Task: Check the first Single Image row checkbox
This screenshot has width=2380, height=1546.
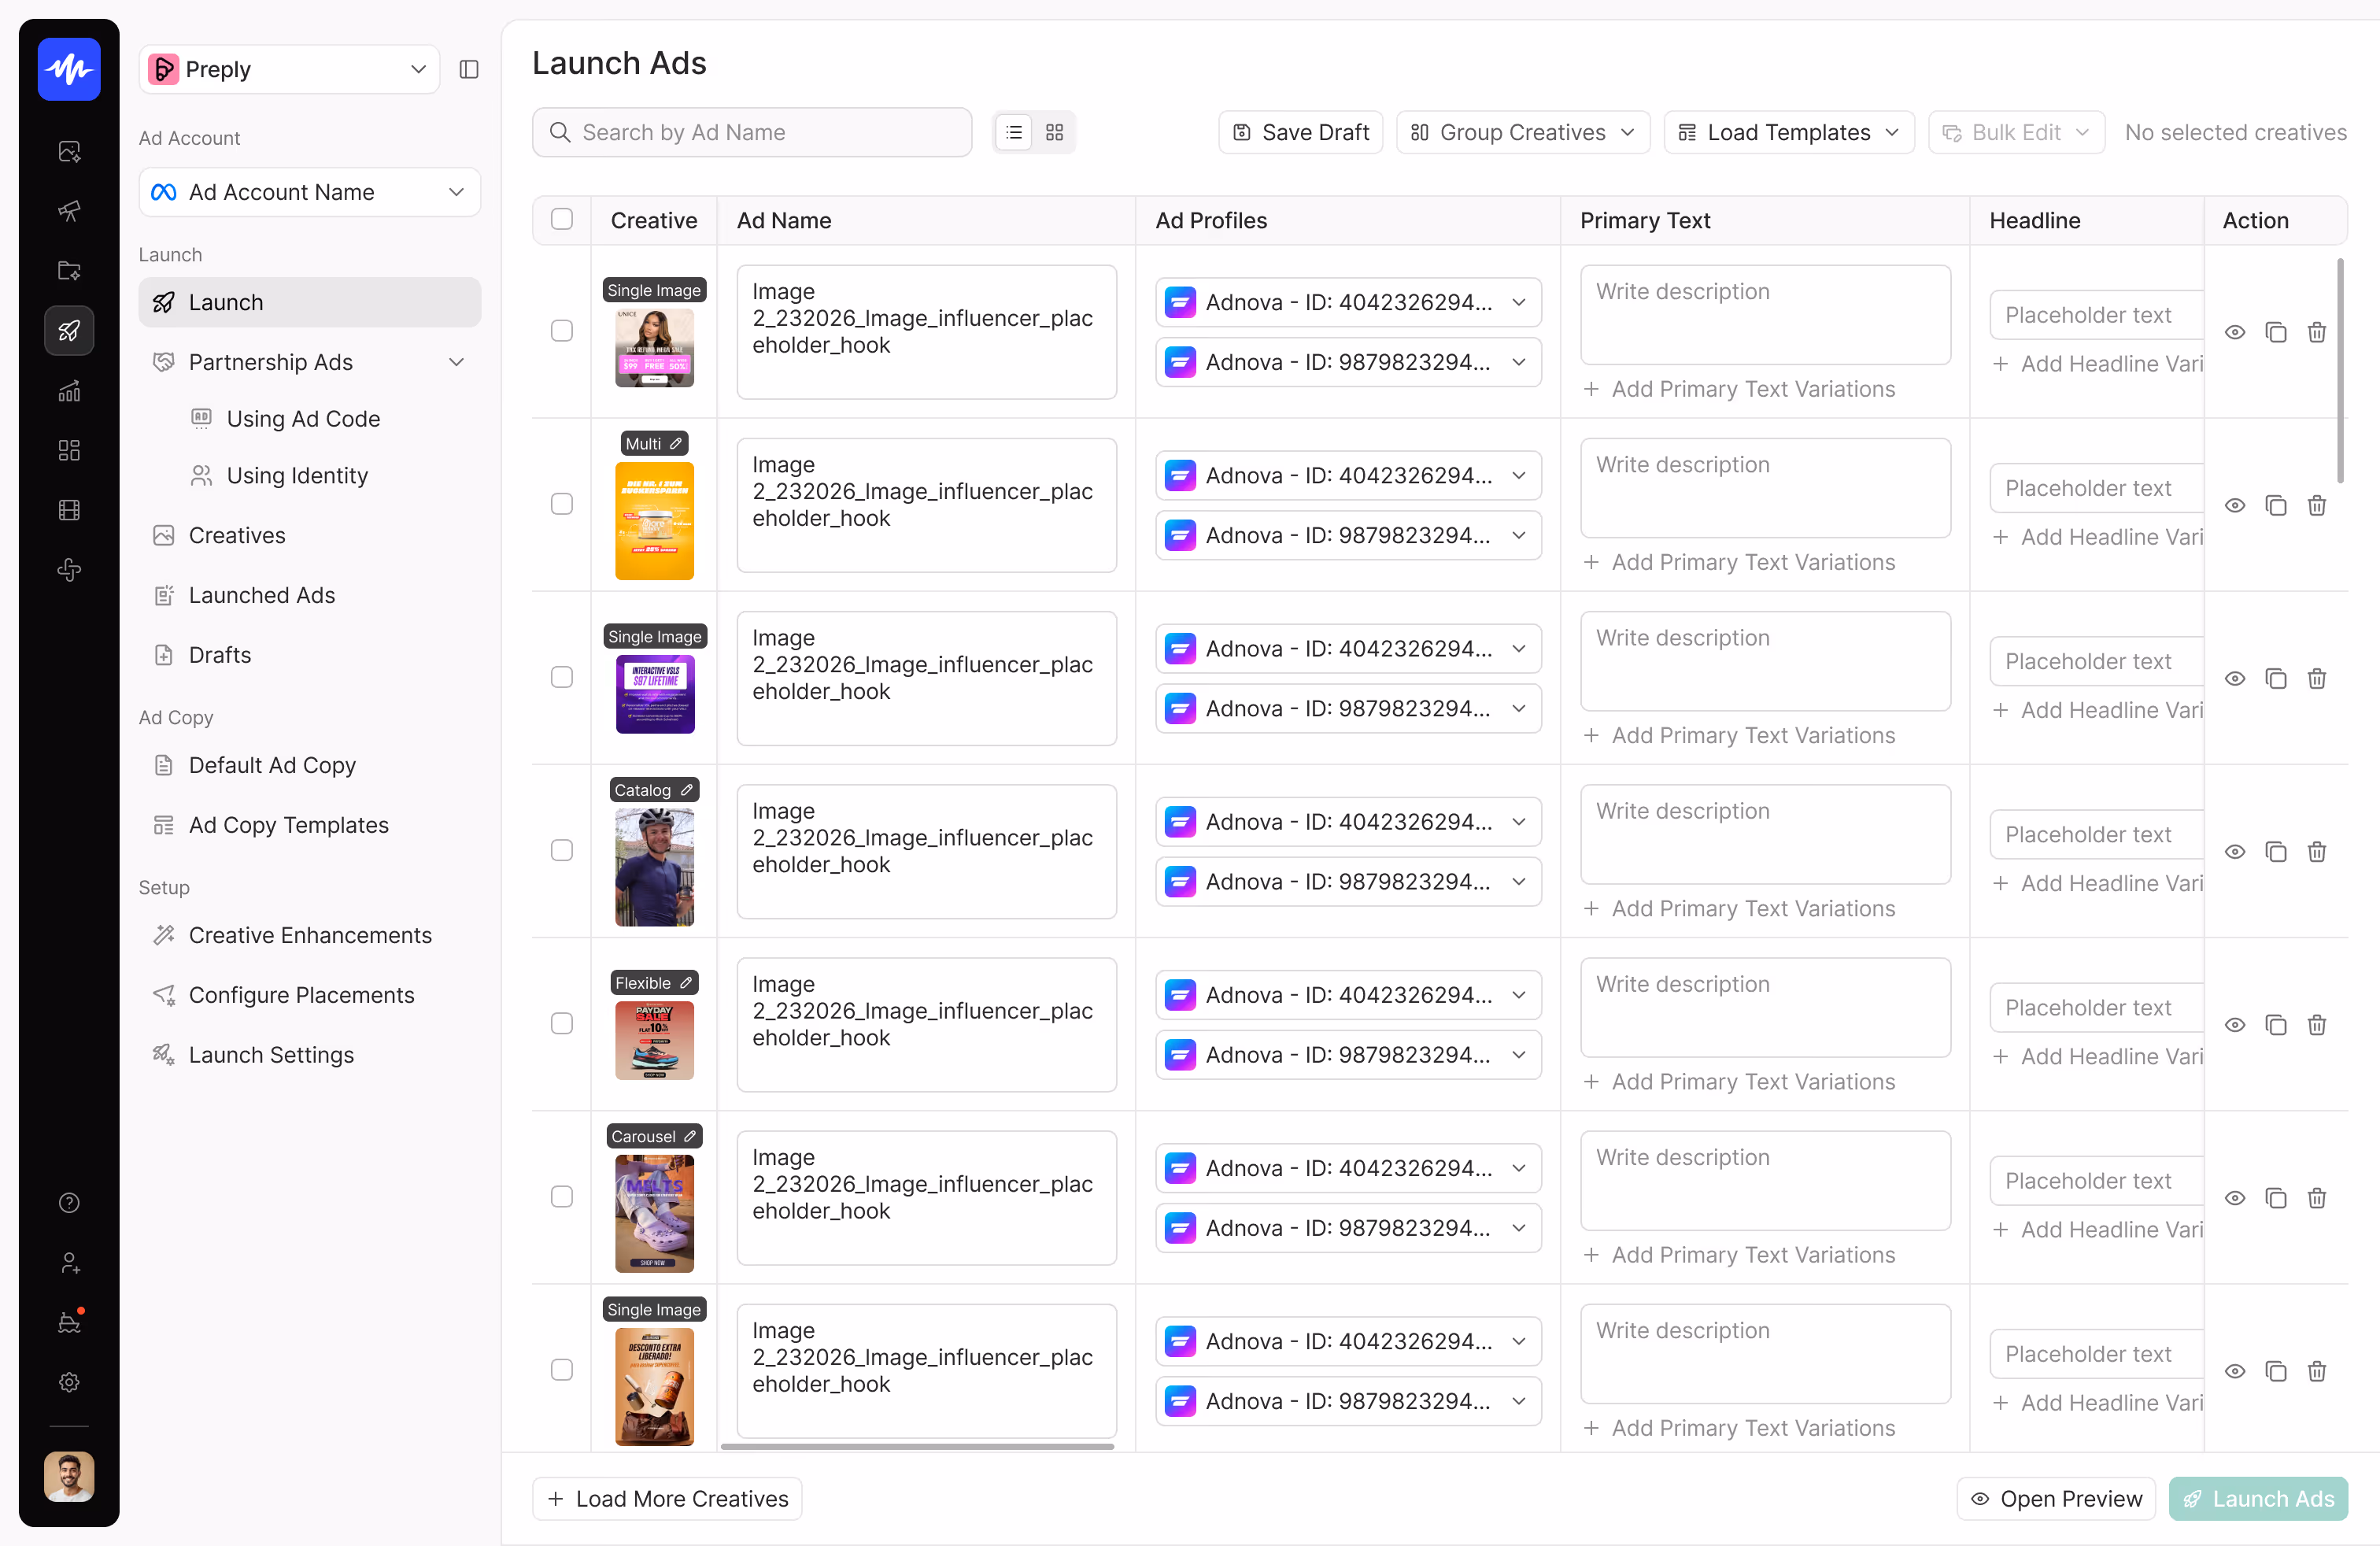Action: (562, 331)
